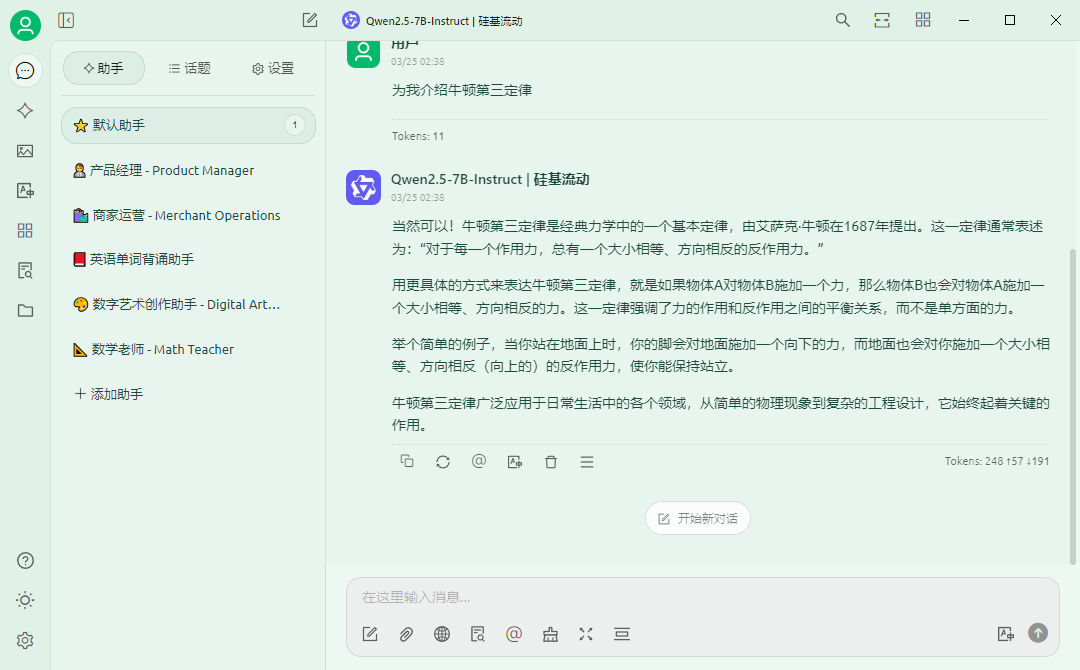
Task: Expand the message input to fullscreen
Action: click(586, 634)
